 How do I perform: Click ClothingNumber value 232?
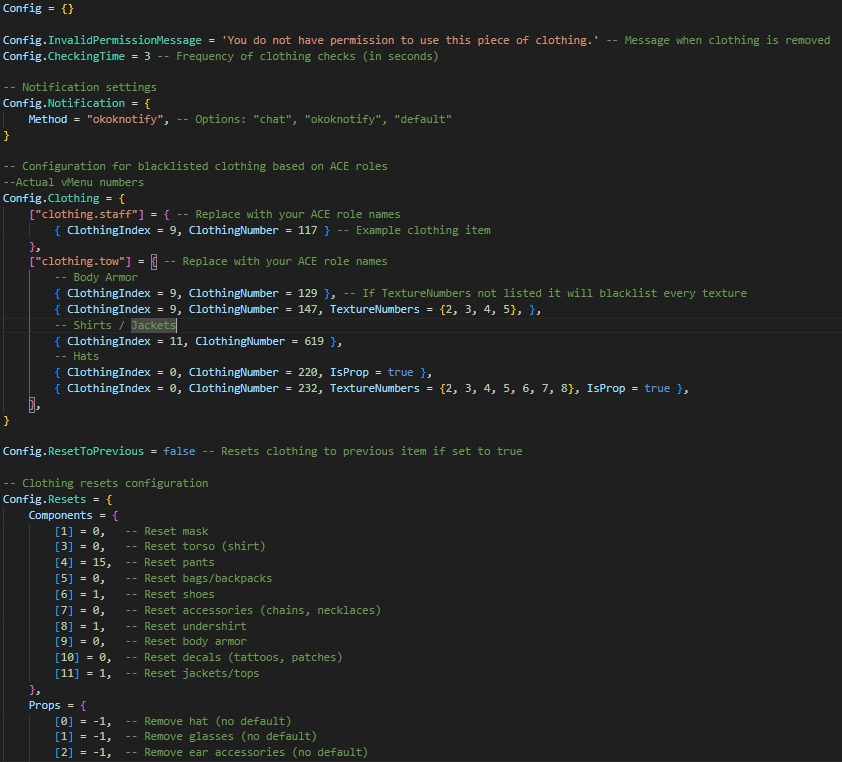(x=308, y=388)
